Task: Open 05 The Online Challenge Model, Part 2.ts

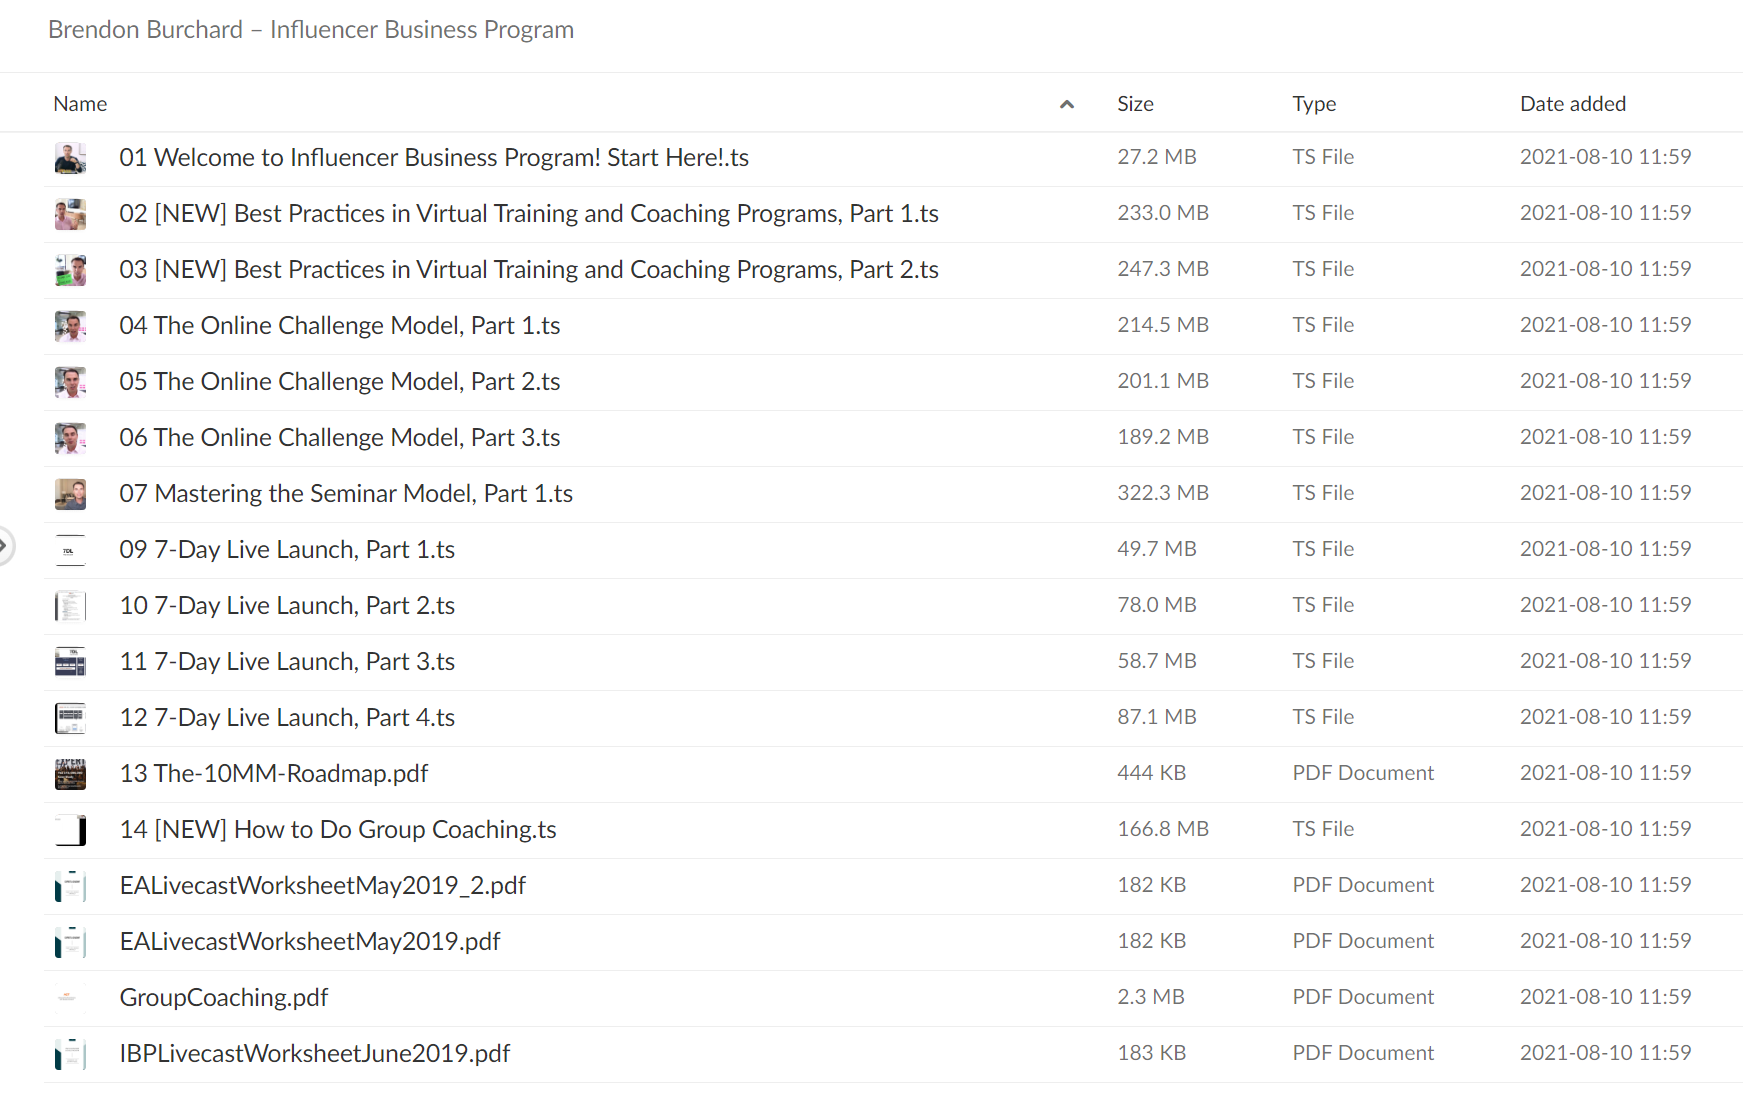Action: coord(340,382)
